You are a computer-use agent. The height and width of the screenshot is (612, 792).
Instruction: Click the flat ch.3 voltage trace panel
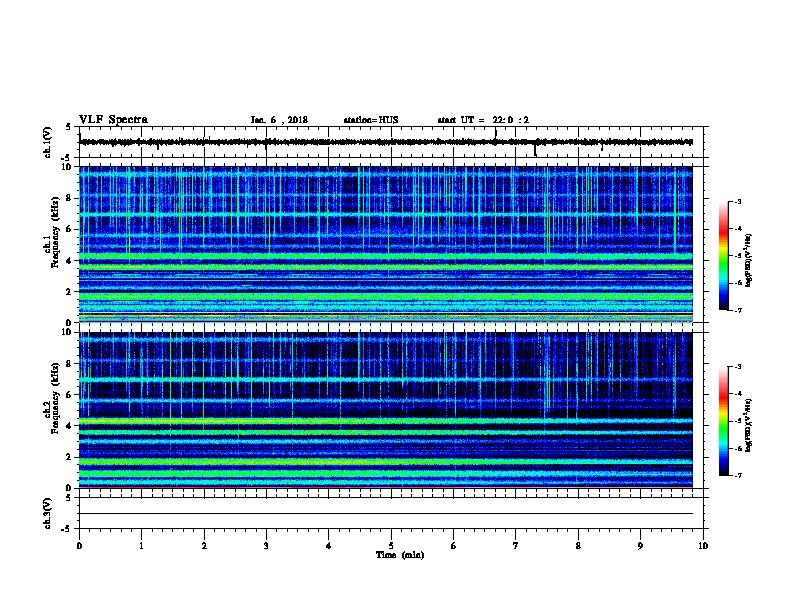(x=391, y=513)
